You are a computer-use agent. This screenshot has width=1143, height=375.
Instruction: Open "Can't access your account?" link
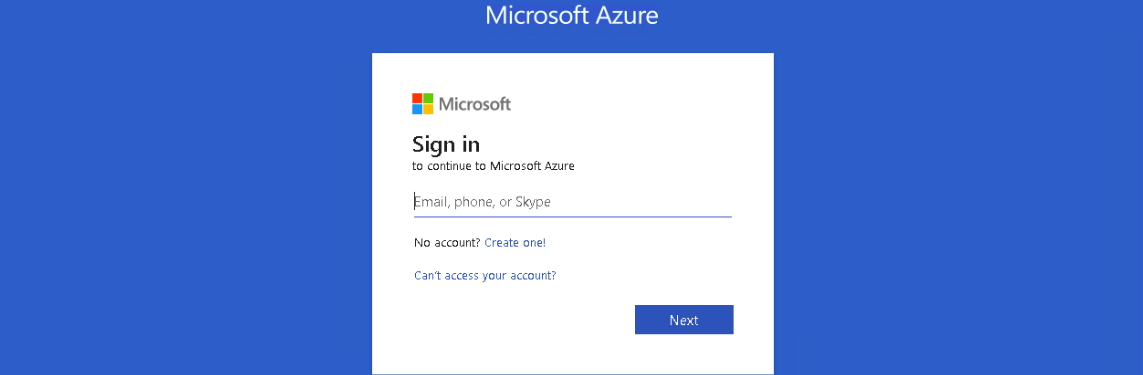[485, 276]
